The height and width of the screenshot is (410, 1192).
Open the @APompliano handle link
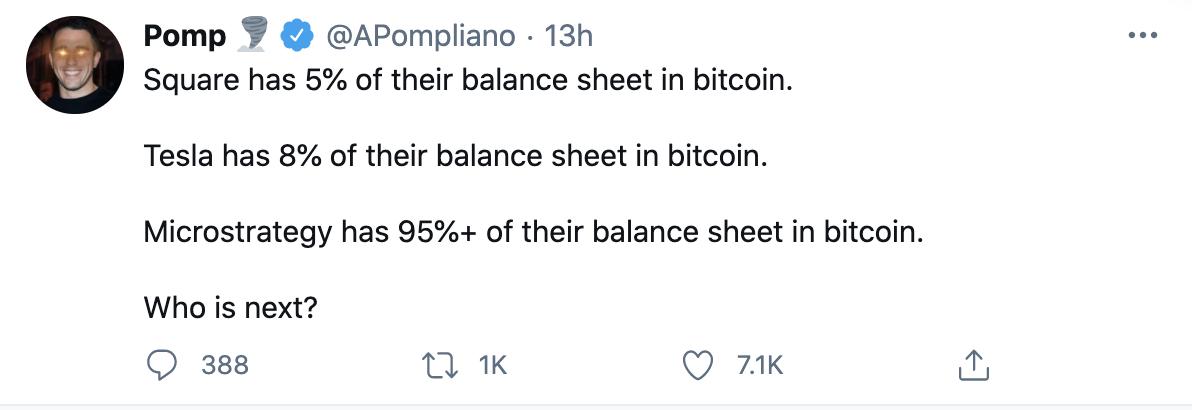pyautogui.click(x=422, y=37)
